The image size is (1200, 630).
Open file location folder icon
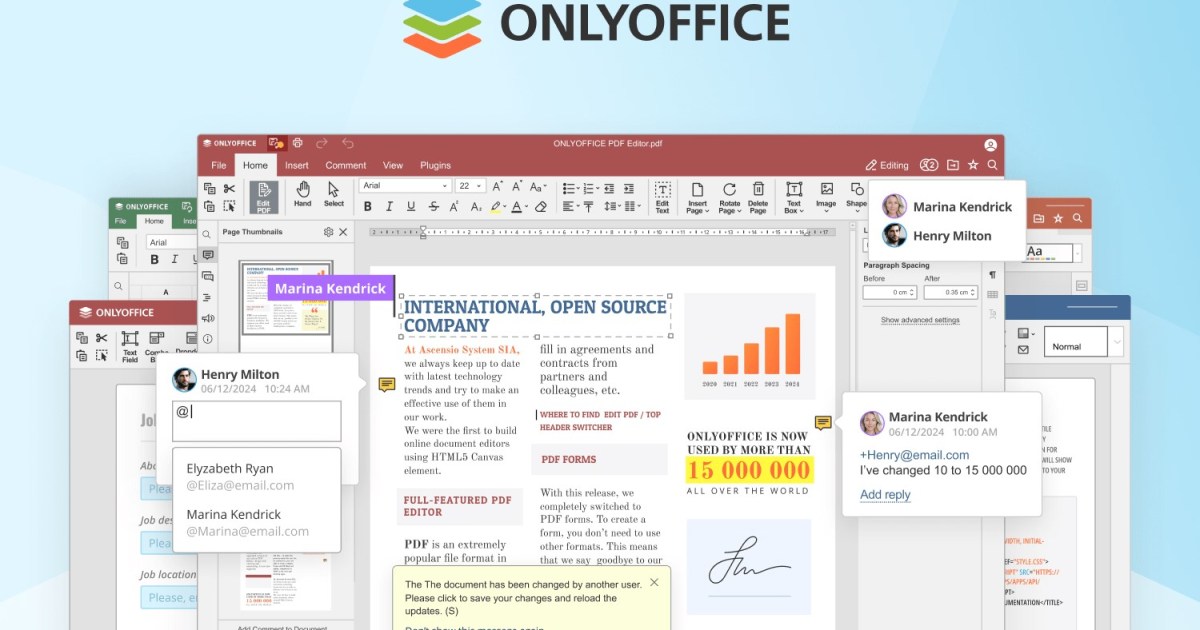pyautogui.click(x=952, y=165)
